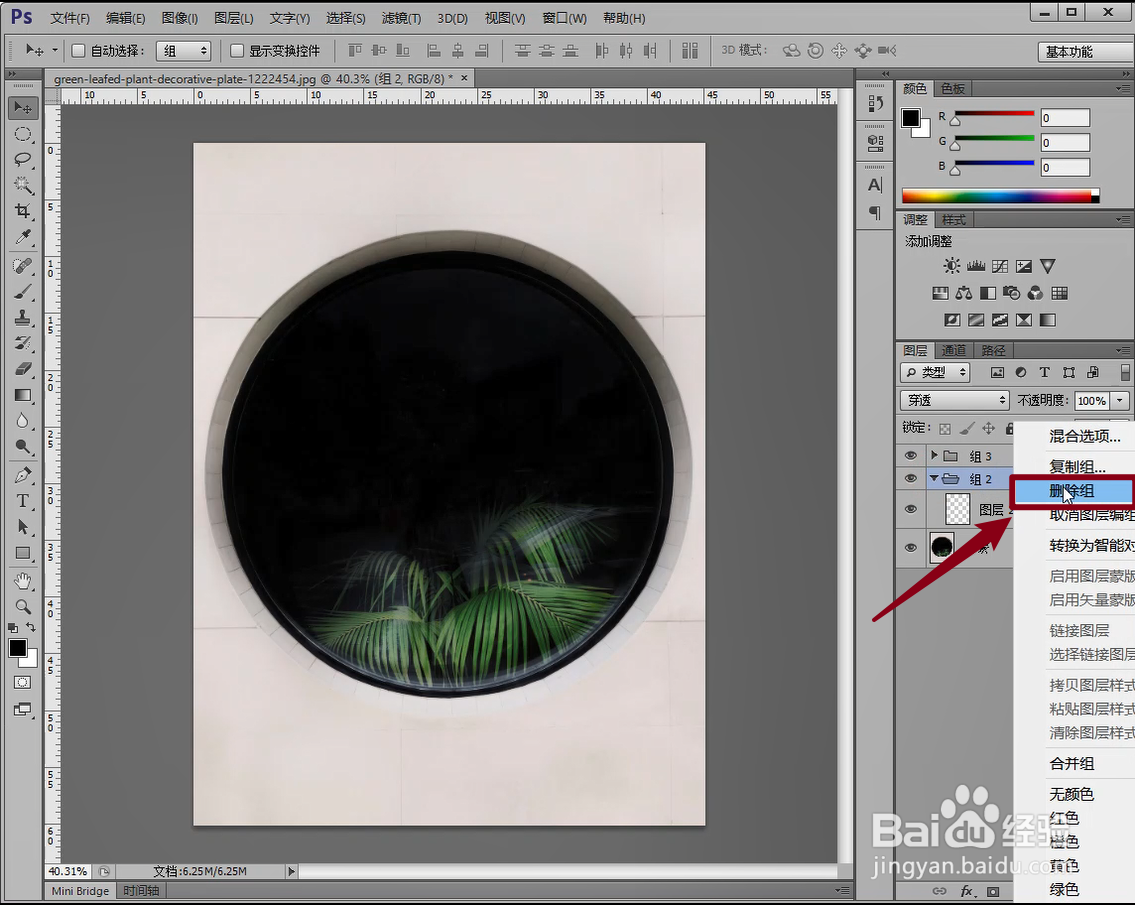Open the Character panel icon

tap(875, 185)
